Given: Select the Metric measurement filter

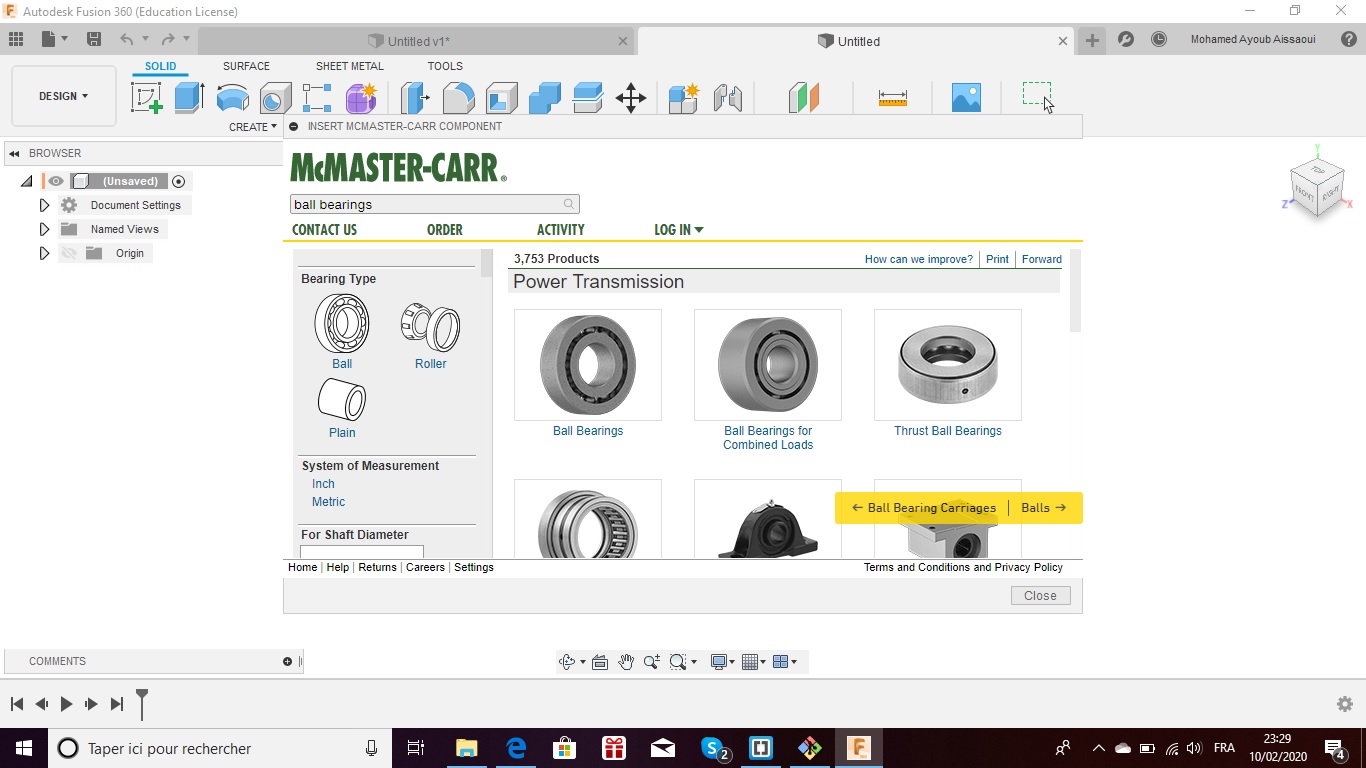Looking at the screenshot, I should tap(328, 502).
